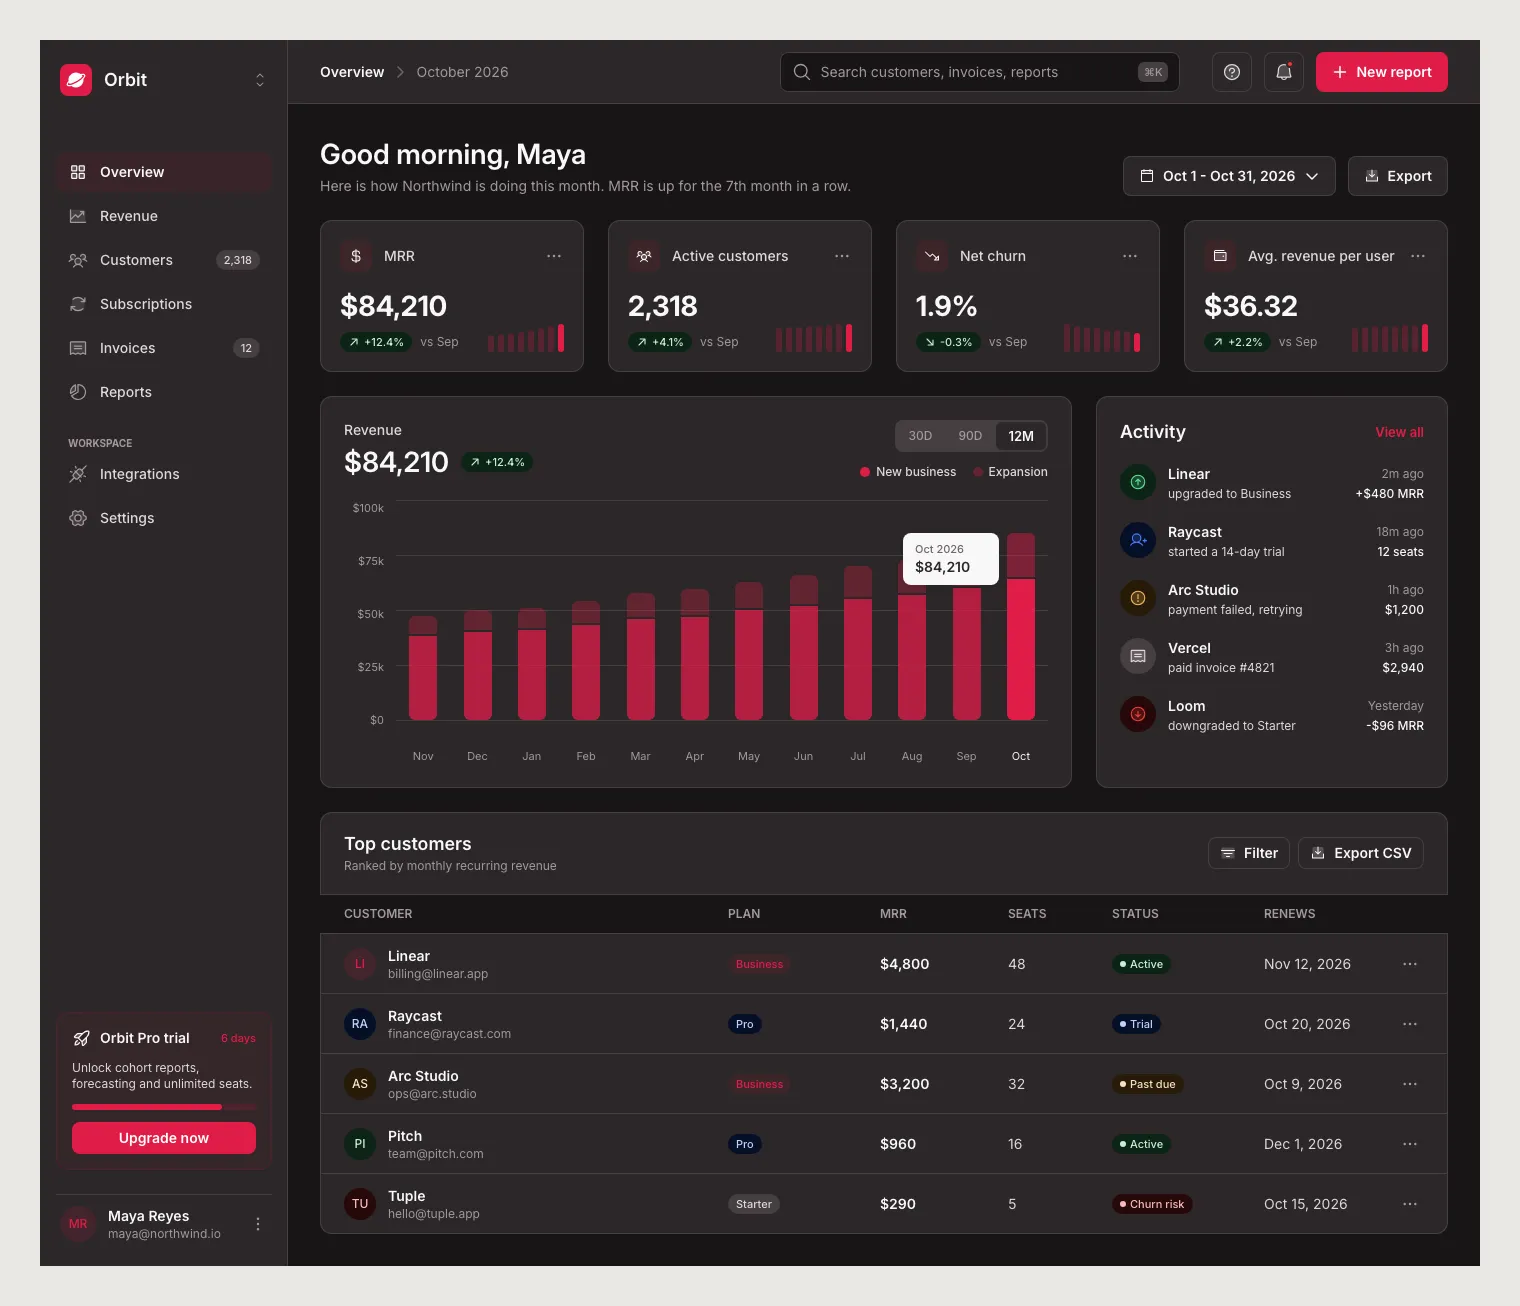Image resolution: width=1520 pixels, height=1306 pixels.
Task: Open the Active customers card options menu
Action: (842, 256)
